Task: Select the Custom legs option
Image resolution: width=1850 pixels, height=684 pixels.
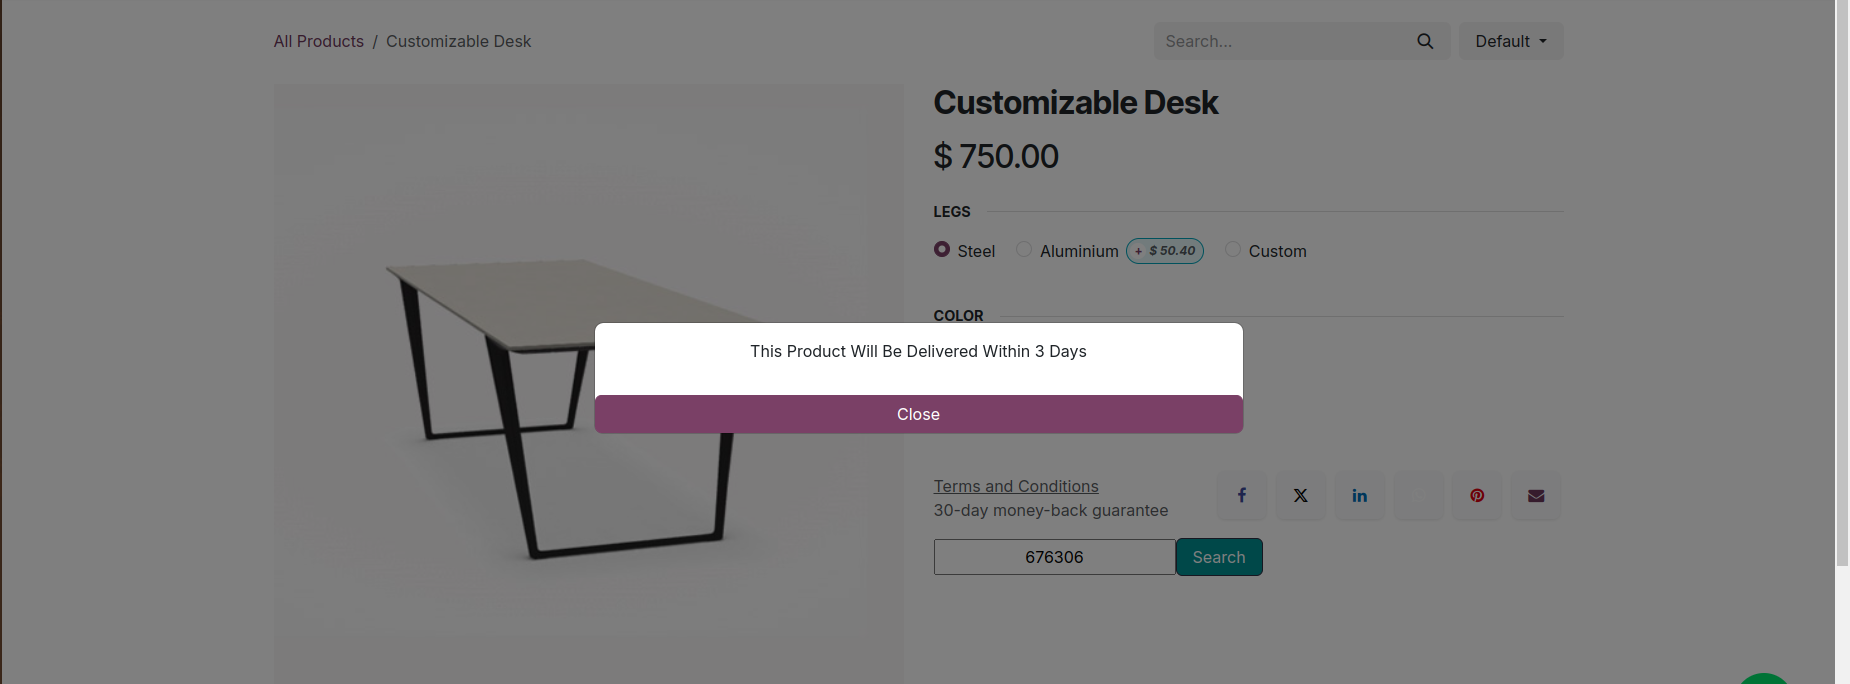Action: [x=1233, y=250]
